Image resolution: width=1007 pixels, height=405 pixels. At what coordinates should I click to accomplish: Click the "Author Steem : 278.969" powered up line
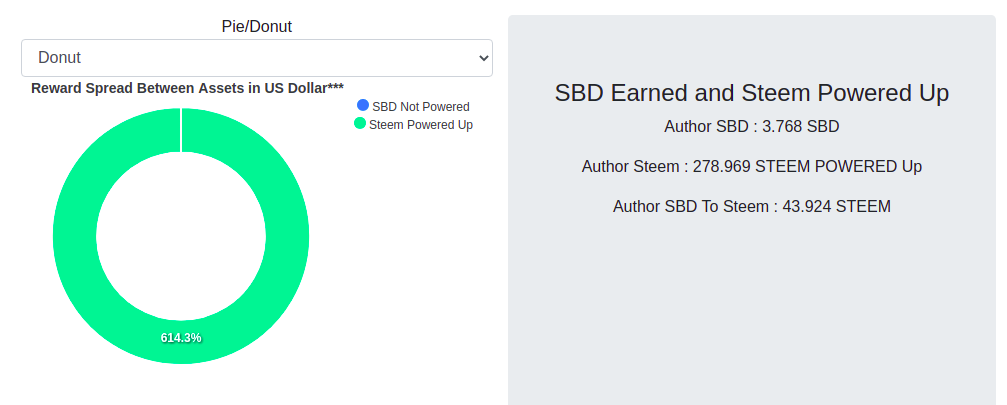click(751, 167)
